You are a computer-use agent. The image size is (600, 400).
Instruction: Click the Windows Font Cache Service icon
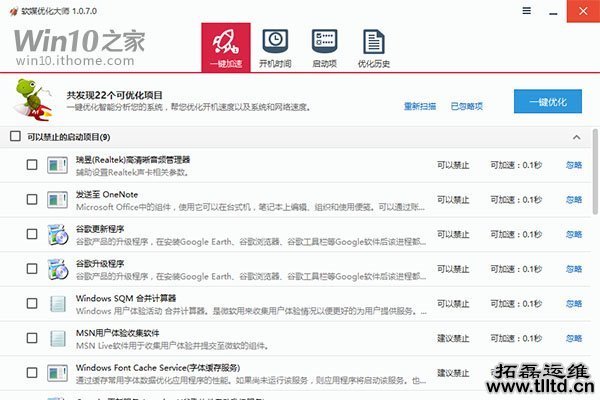(57, 373)
